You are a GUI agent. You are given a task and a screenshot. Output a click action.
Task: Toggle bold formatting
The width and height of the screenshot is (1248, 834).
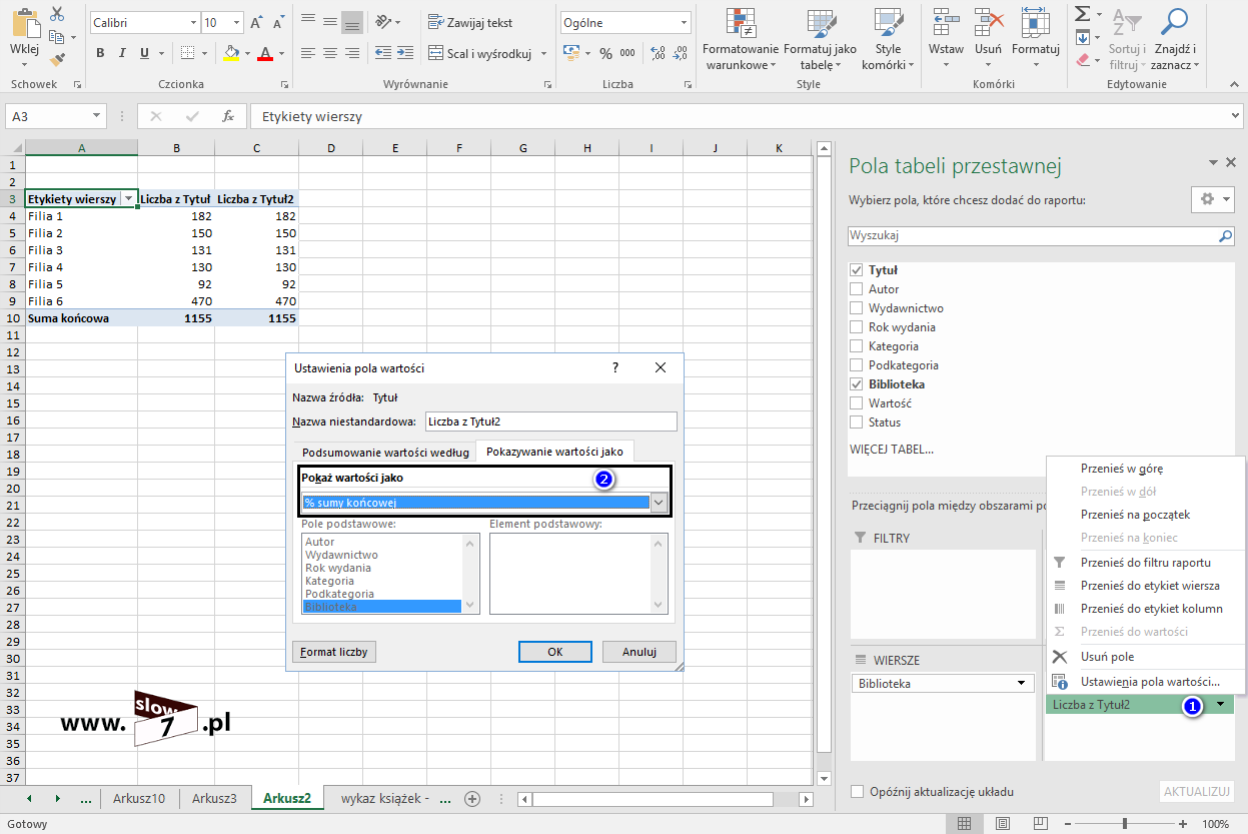[x=101, y=53]
